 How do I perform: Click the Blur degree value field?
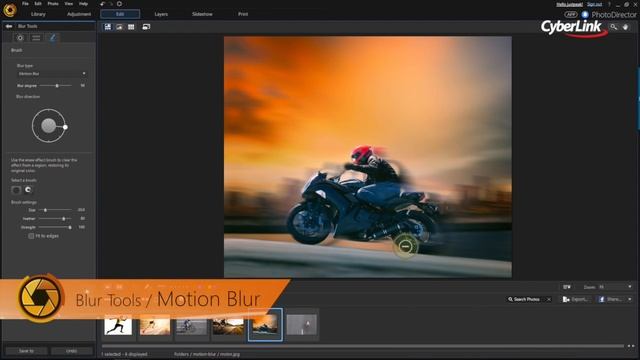tap(82, 86)
